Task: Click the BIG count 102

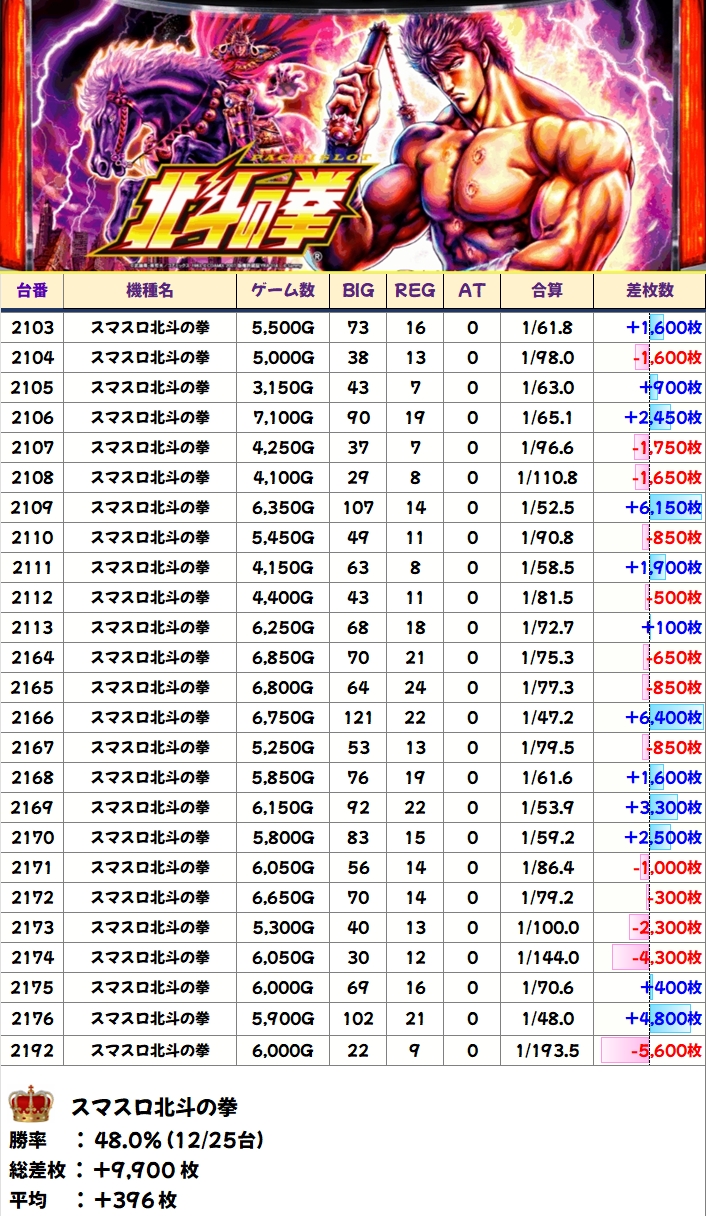Action: coord(357,1019)
